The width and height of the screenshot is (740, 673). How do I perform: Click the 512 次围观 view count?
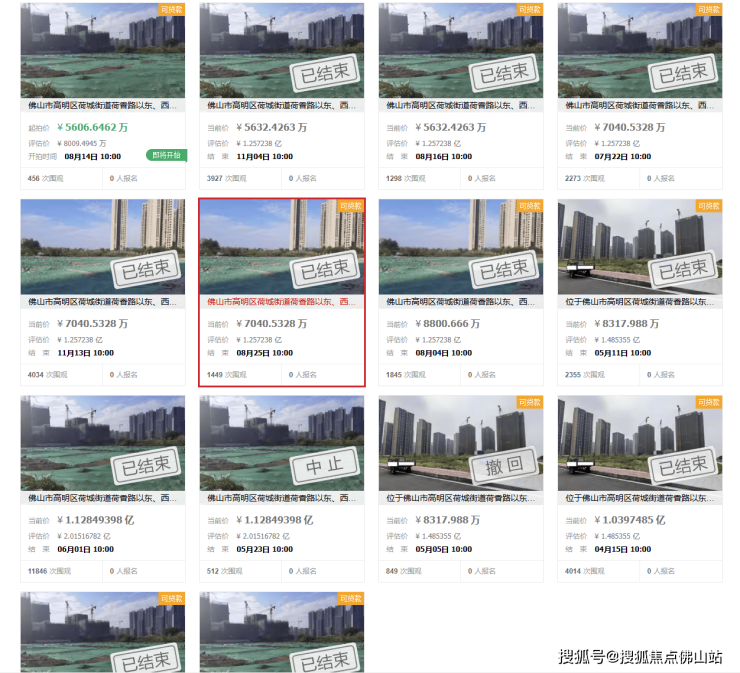pyautogui.click(x=225, y=571)
